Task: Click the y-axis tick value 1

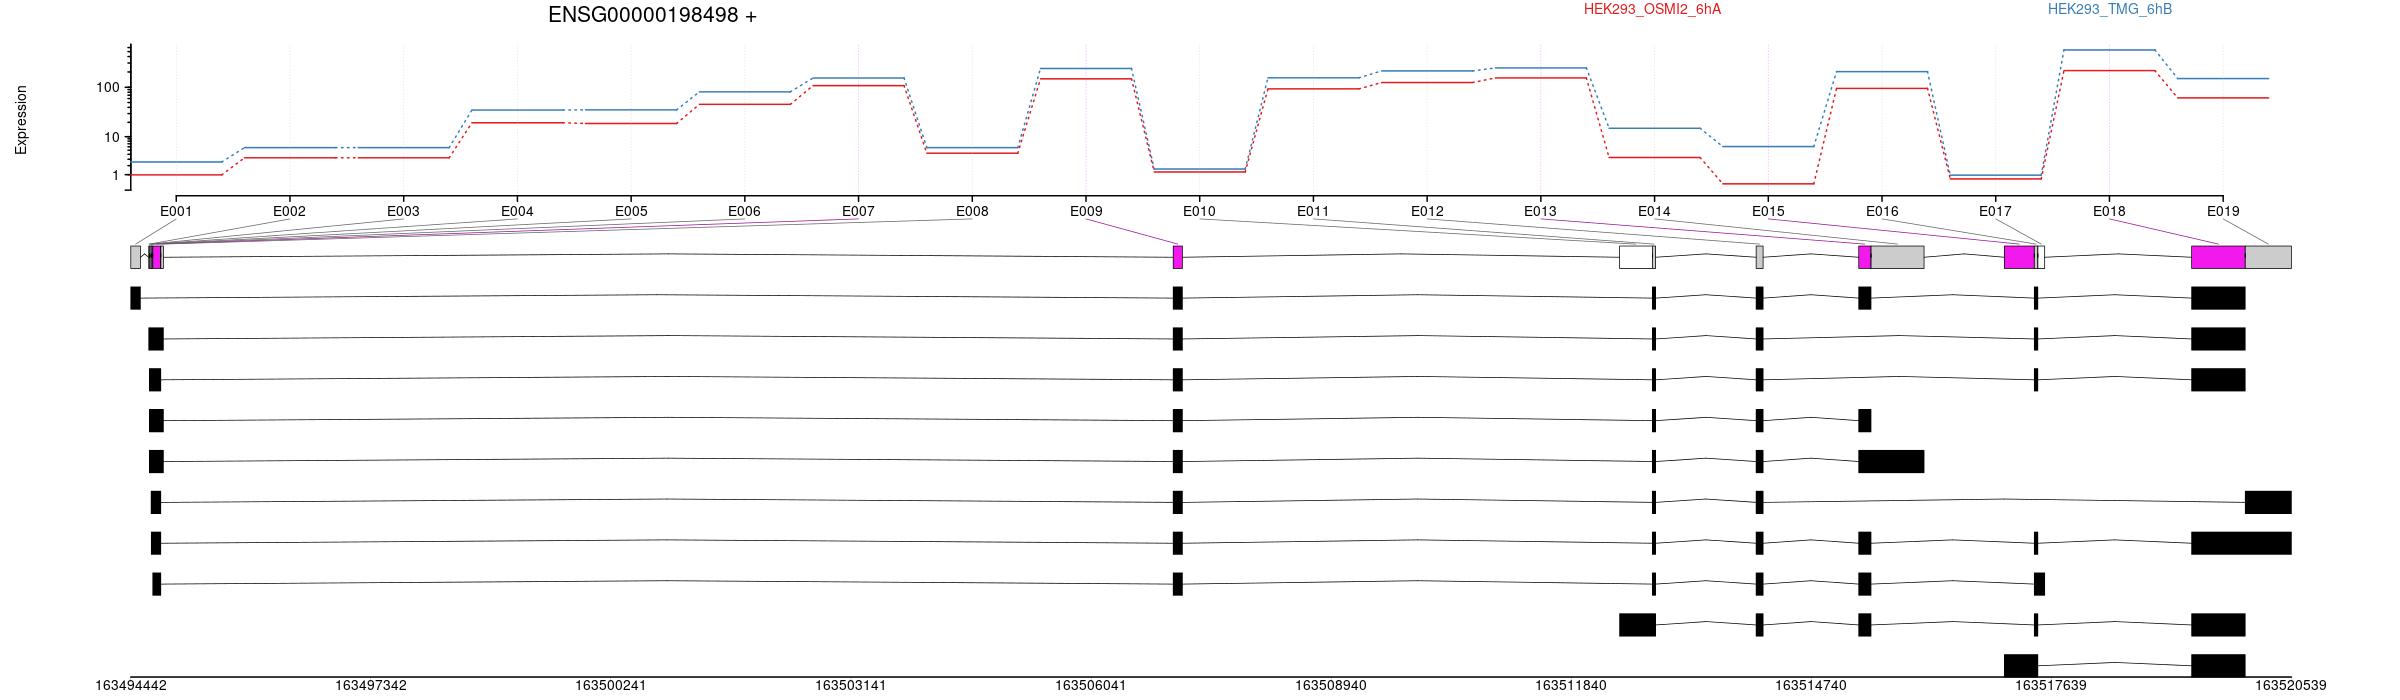Action: point(115,176)
